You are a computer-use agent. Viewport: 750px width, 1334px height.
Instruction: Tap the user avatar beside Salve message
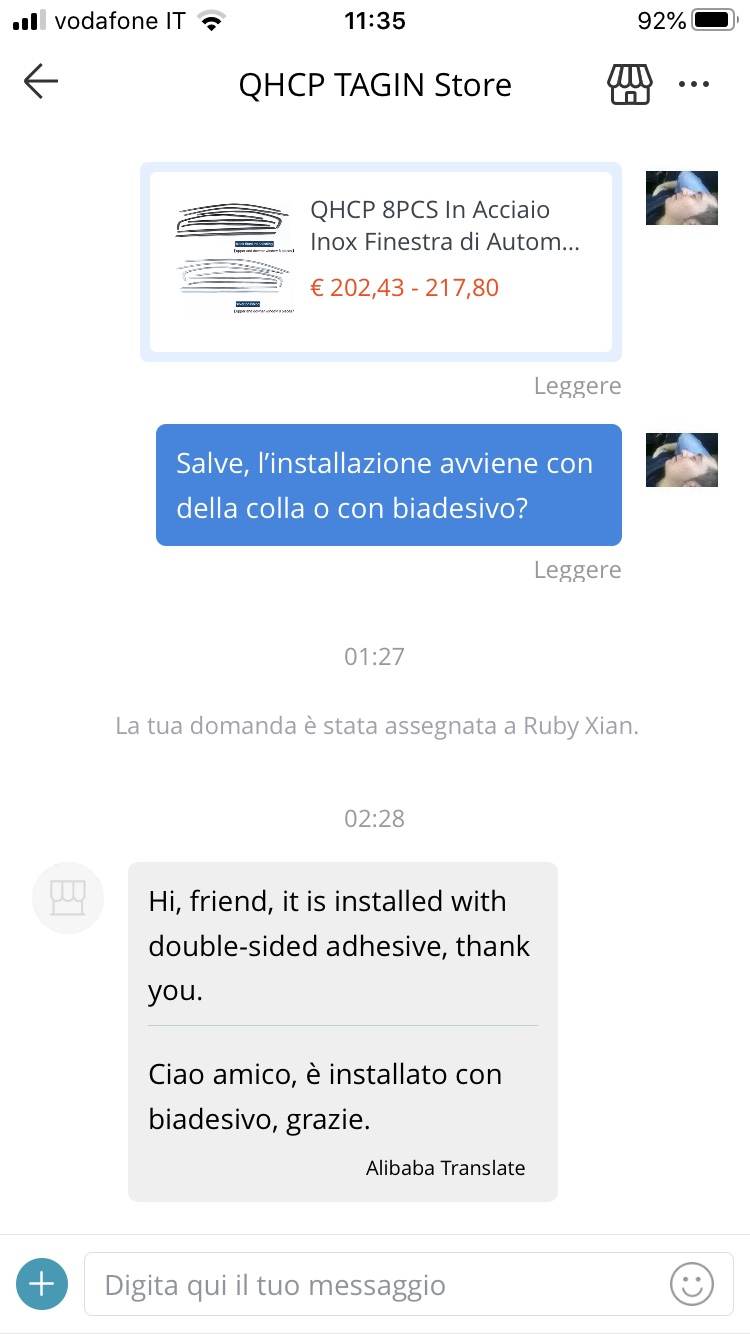(682, 459)
